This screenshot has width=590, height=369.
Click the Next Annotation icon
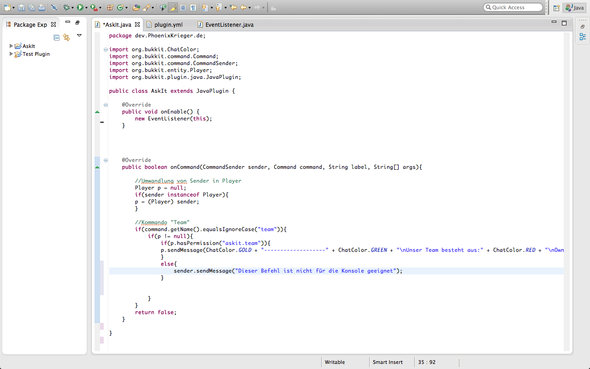pyautogui.click(x=205, y=8)
